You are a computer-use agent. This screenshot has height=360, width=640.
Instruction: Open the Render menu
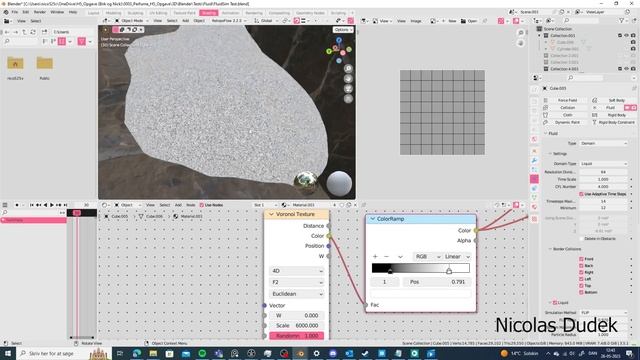tap(40, 12)
